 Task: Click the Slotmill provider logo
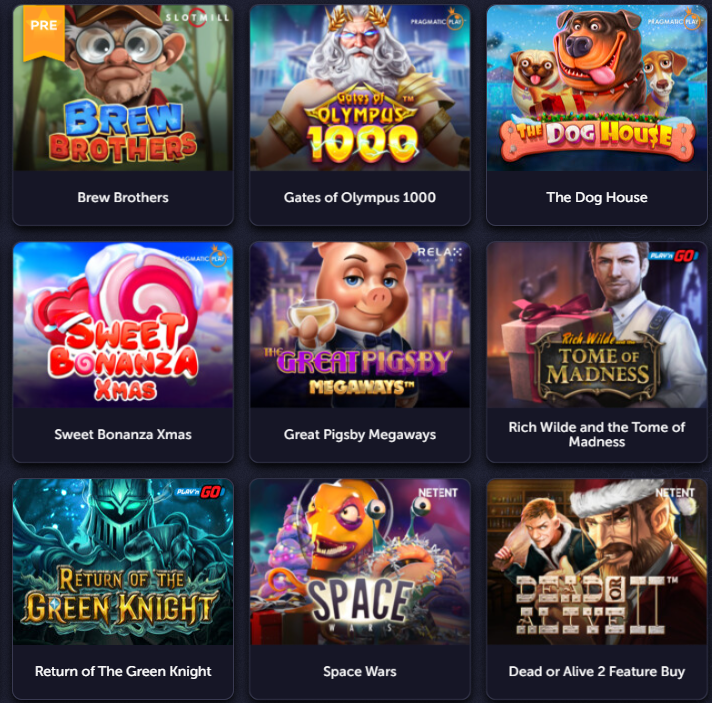(197, 18)
